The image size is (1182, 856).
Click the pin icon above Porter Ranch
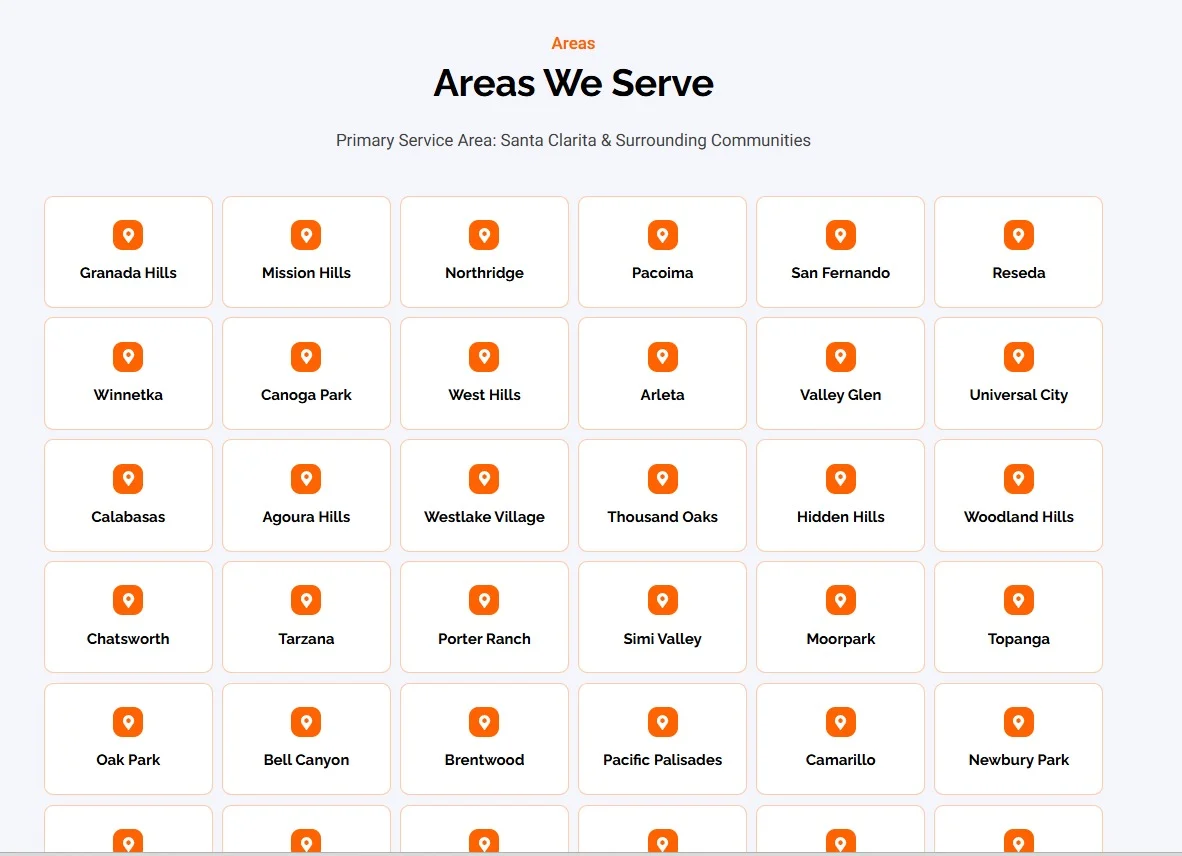tap(484, 600)
